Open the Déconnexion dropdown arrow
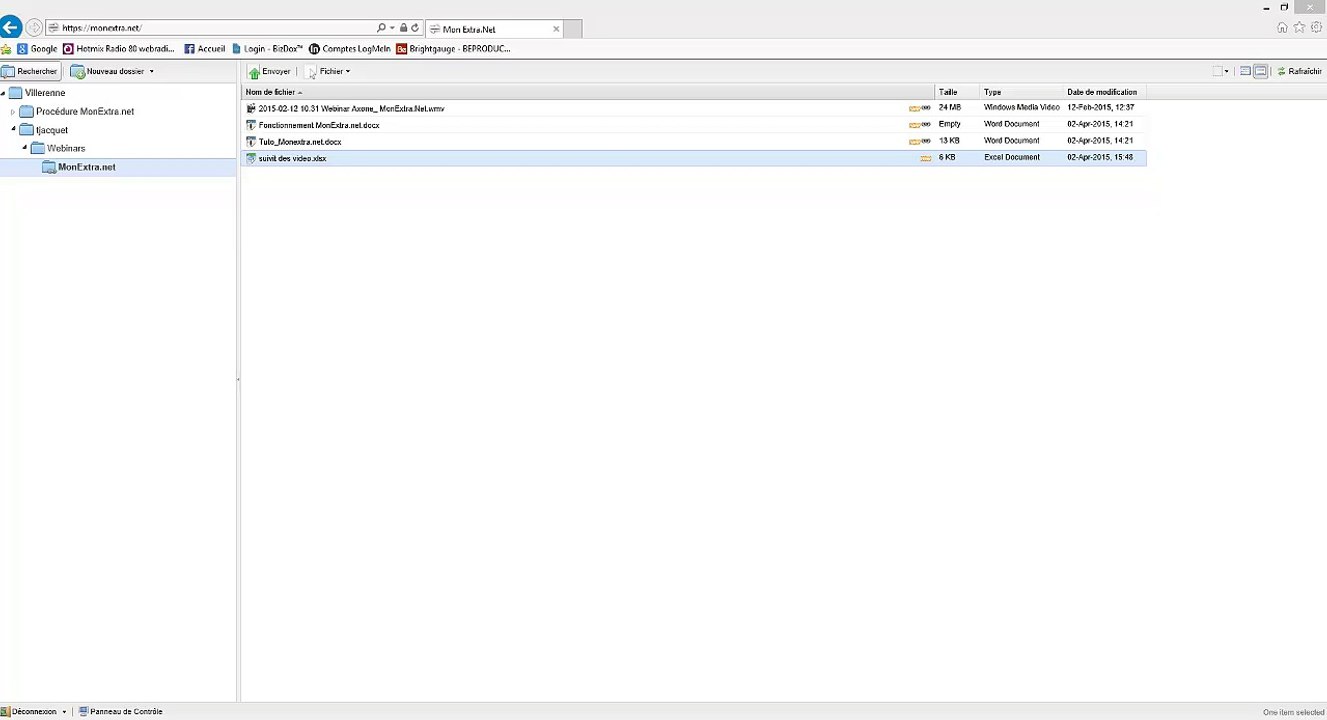This screenshot has height=720, width=1327. 64,712
